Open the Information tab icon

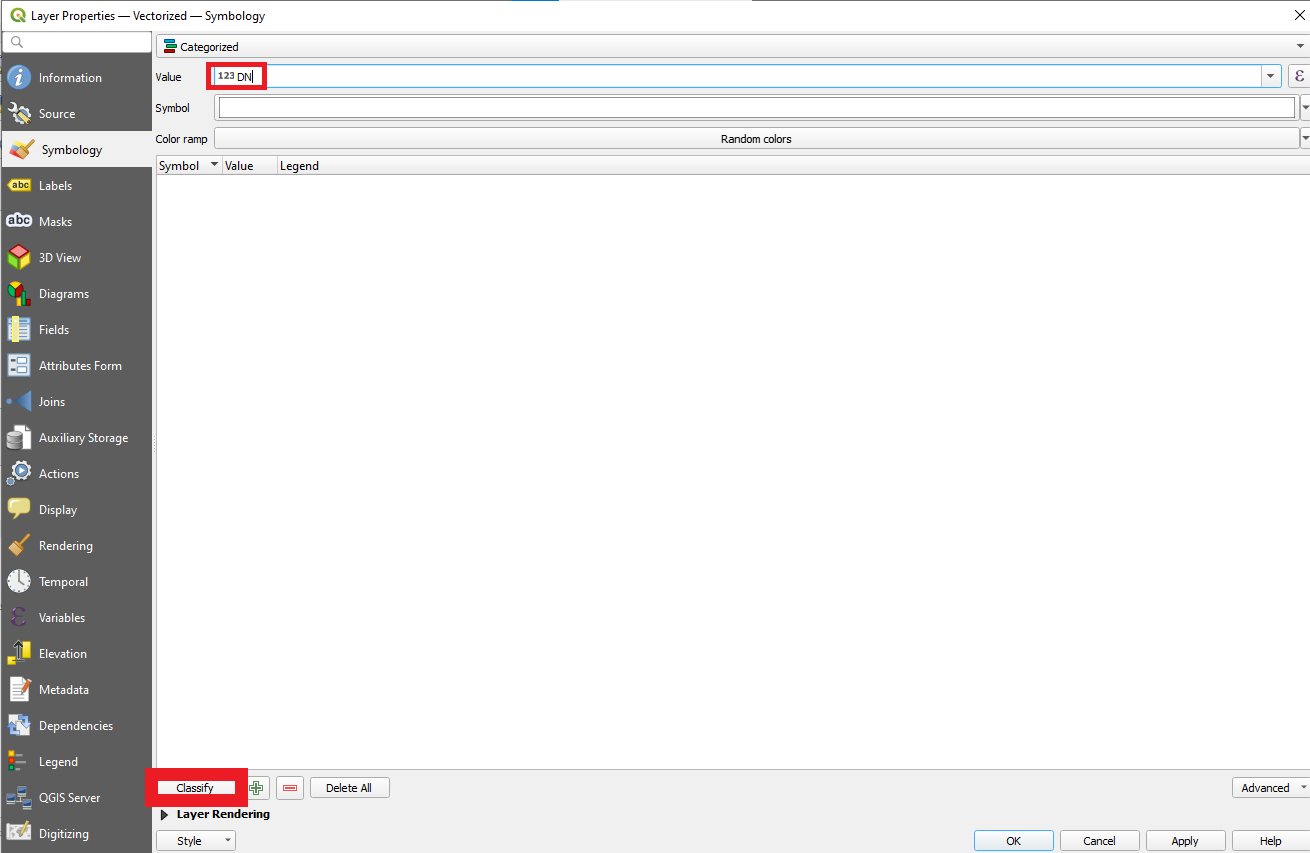19,77
